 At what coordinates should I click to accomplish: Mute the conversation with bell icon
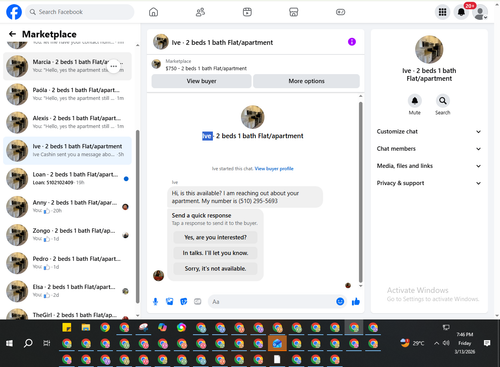415,100
